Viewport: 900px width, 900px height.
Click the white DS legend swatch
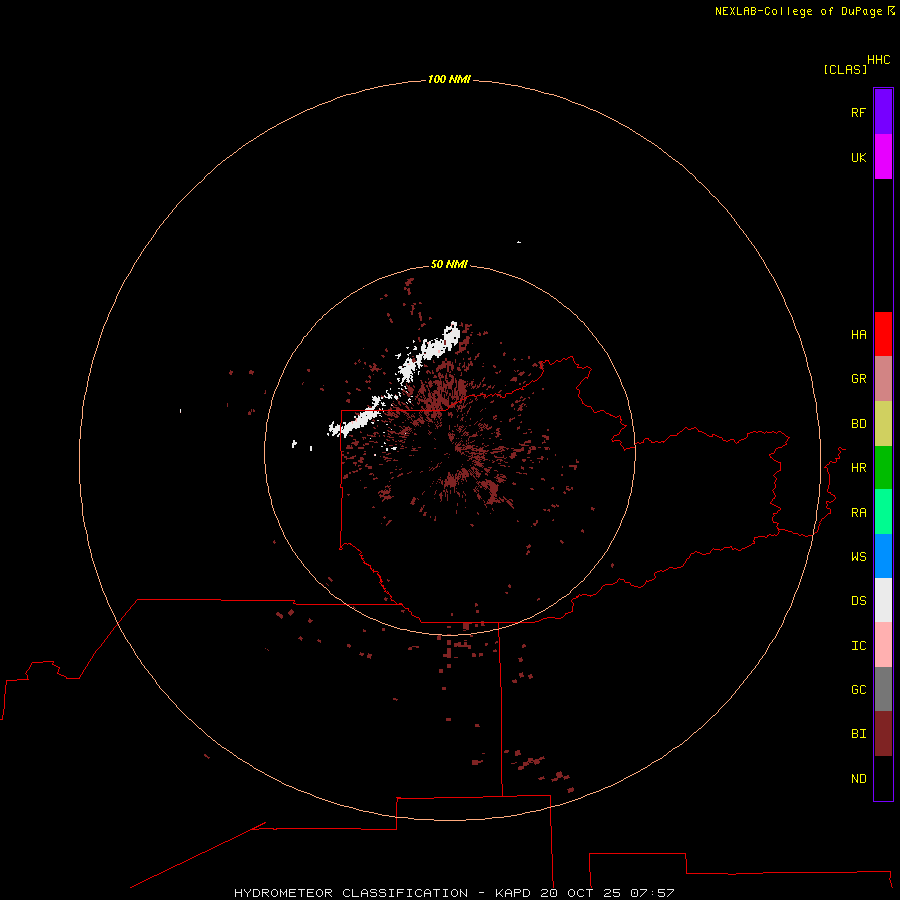click(883, 600)
